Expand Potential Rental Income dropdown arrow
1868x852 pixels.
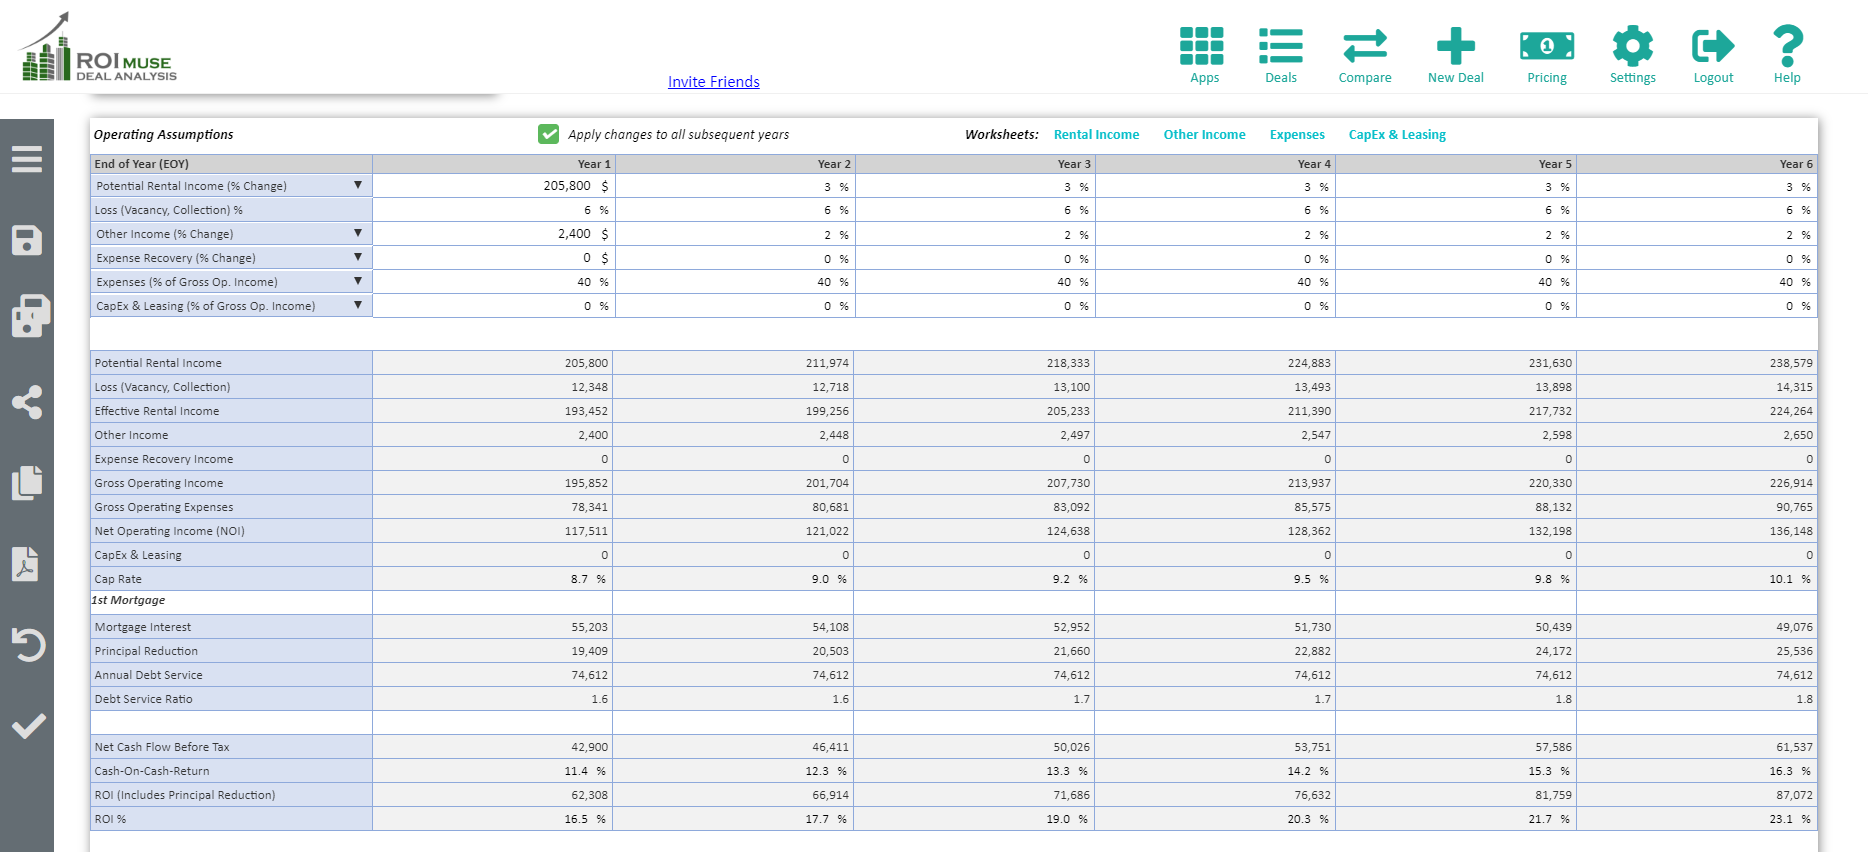coord(358,185)
